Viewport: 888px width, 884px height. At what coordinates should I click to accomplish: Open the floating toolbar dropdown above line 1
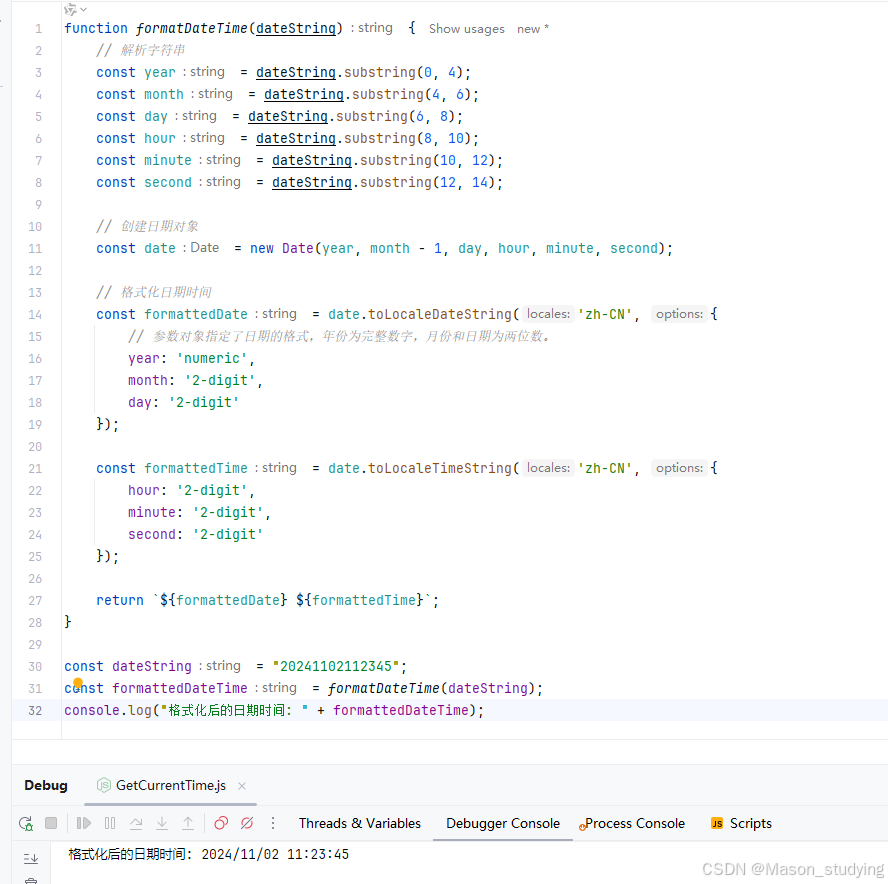pos(75,9)
